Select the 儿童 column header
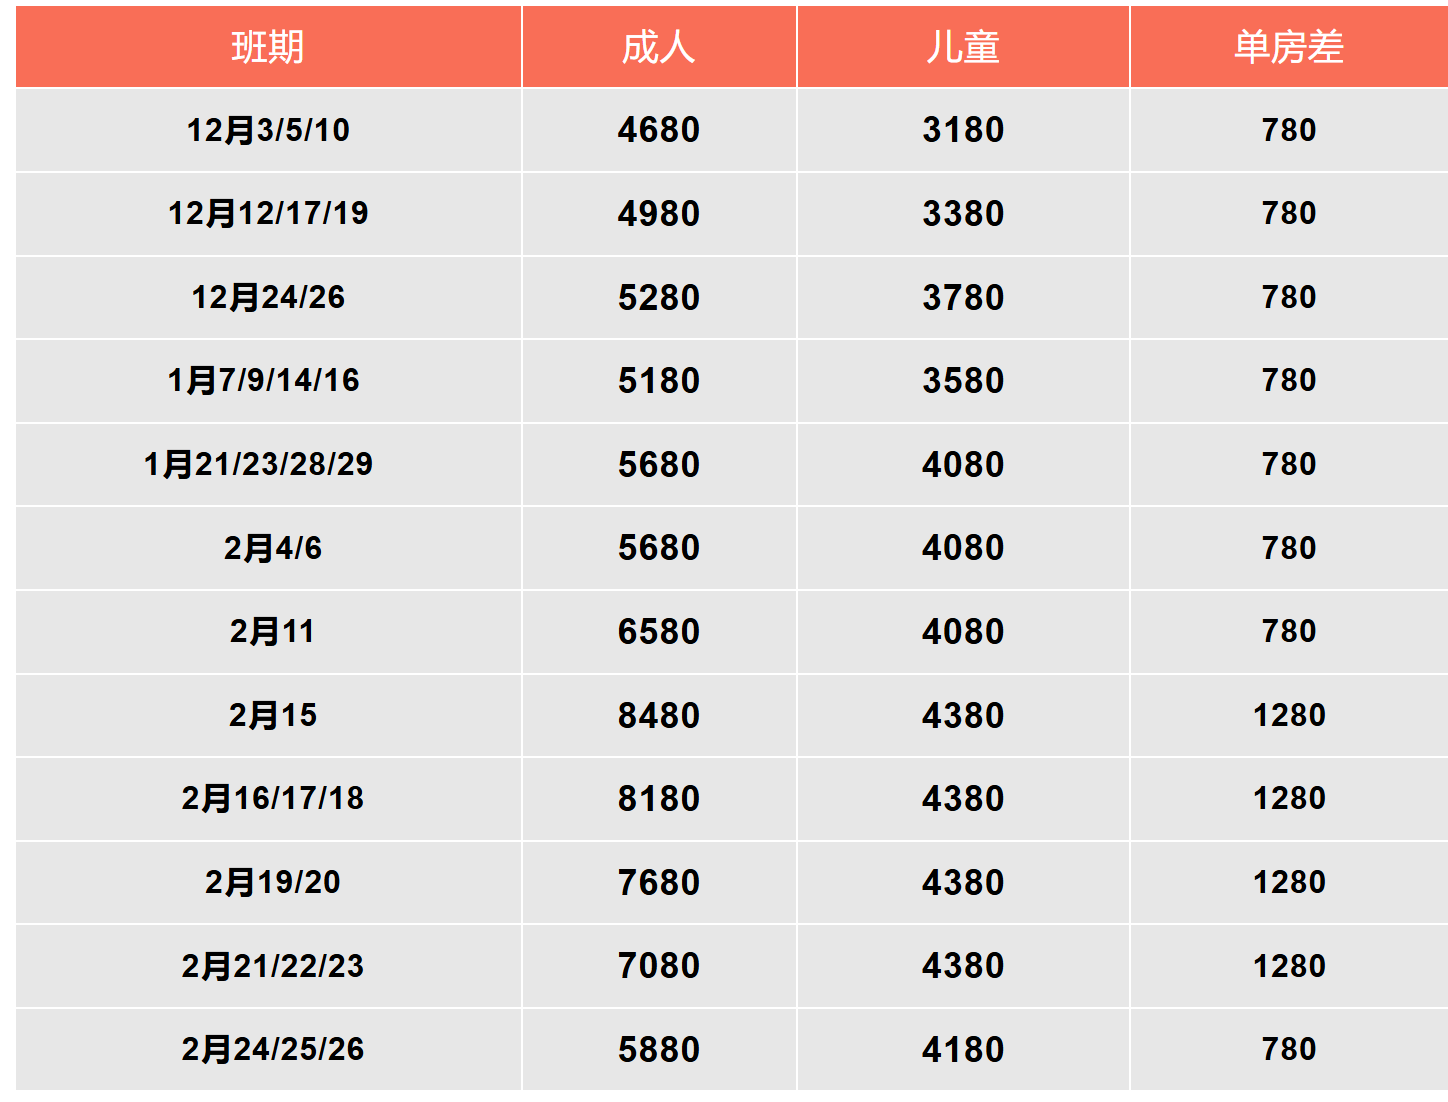 click(x=962, y=47)
